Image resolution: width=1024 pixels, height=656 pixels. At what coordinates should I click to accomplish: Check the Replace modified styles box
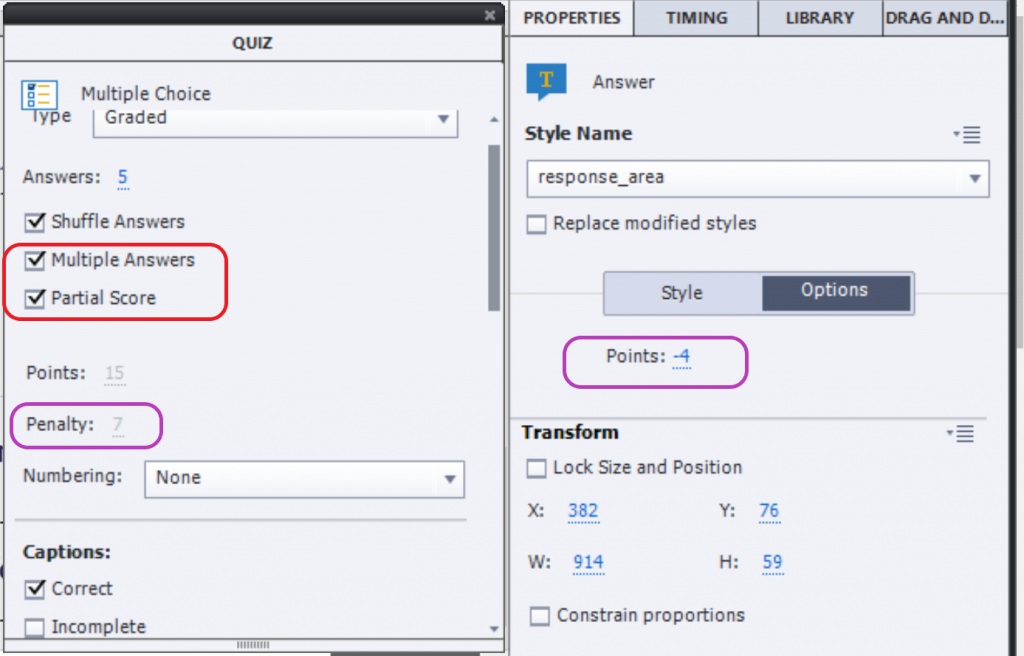[537, 224]
